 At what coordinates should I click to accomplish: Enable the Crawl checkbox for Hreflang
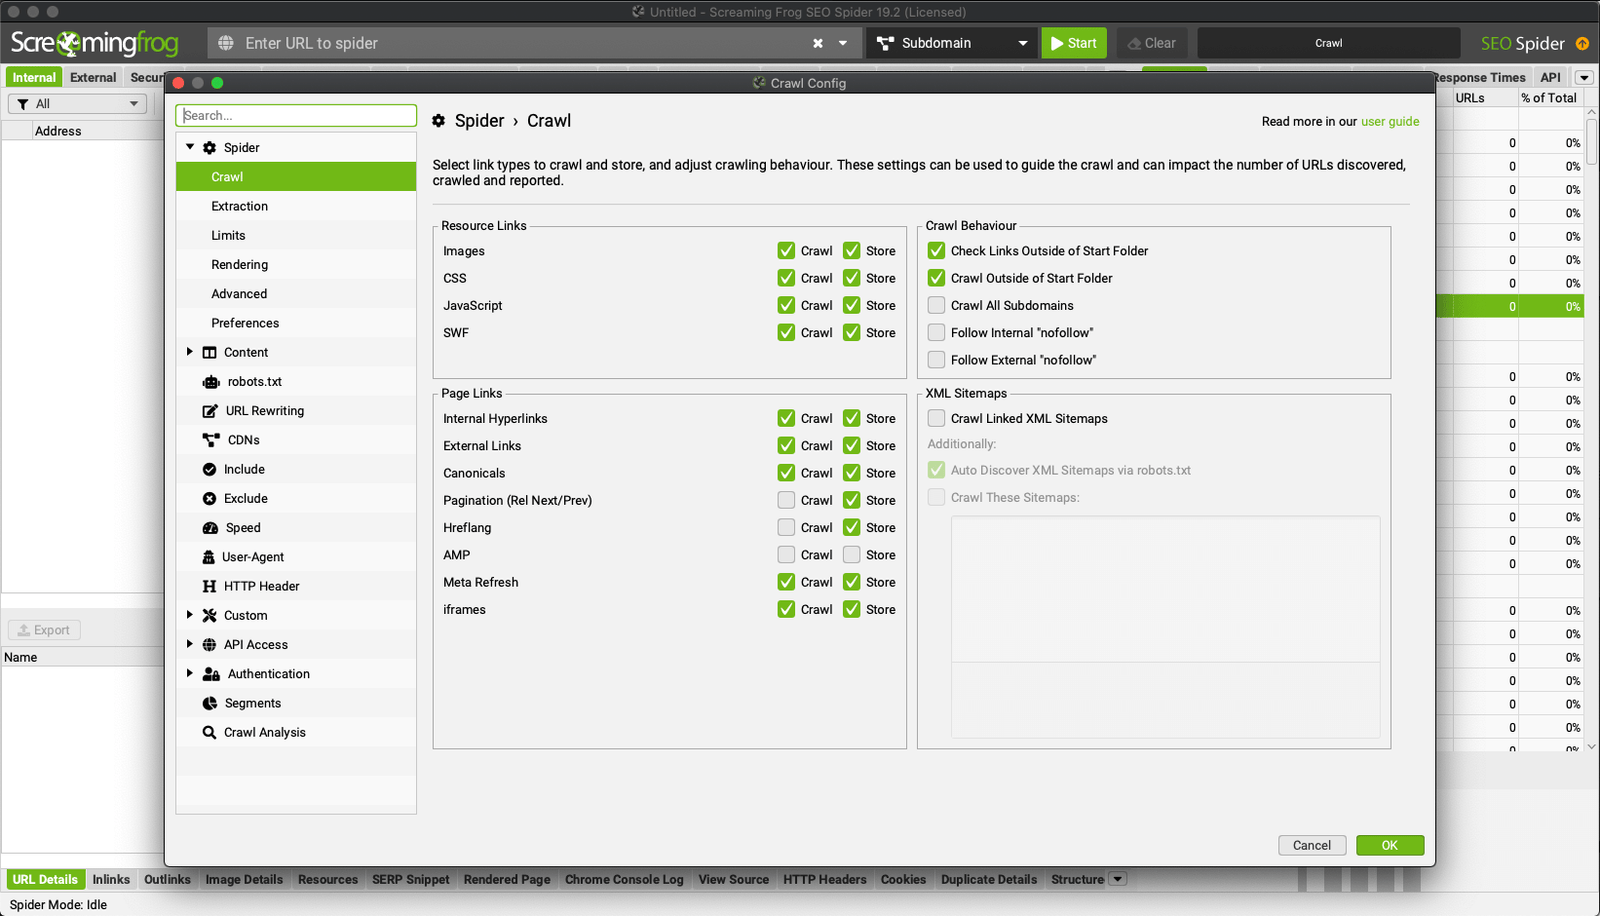(x=786, y=528)
